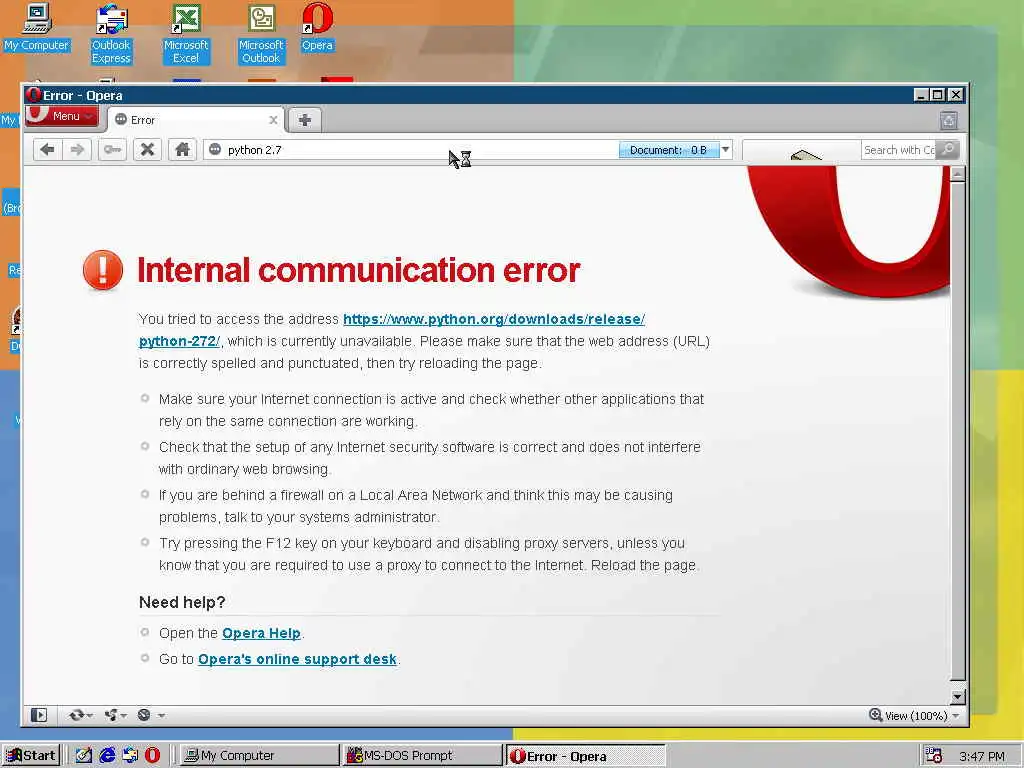Viewport: 1024px width, 768px height.
Task: Click the Document 0 B progress indicator
Action: pos(669,150)
